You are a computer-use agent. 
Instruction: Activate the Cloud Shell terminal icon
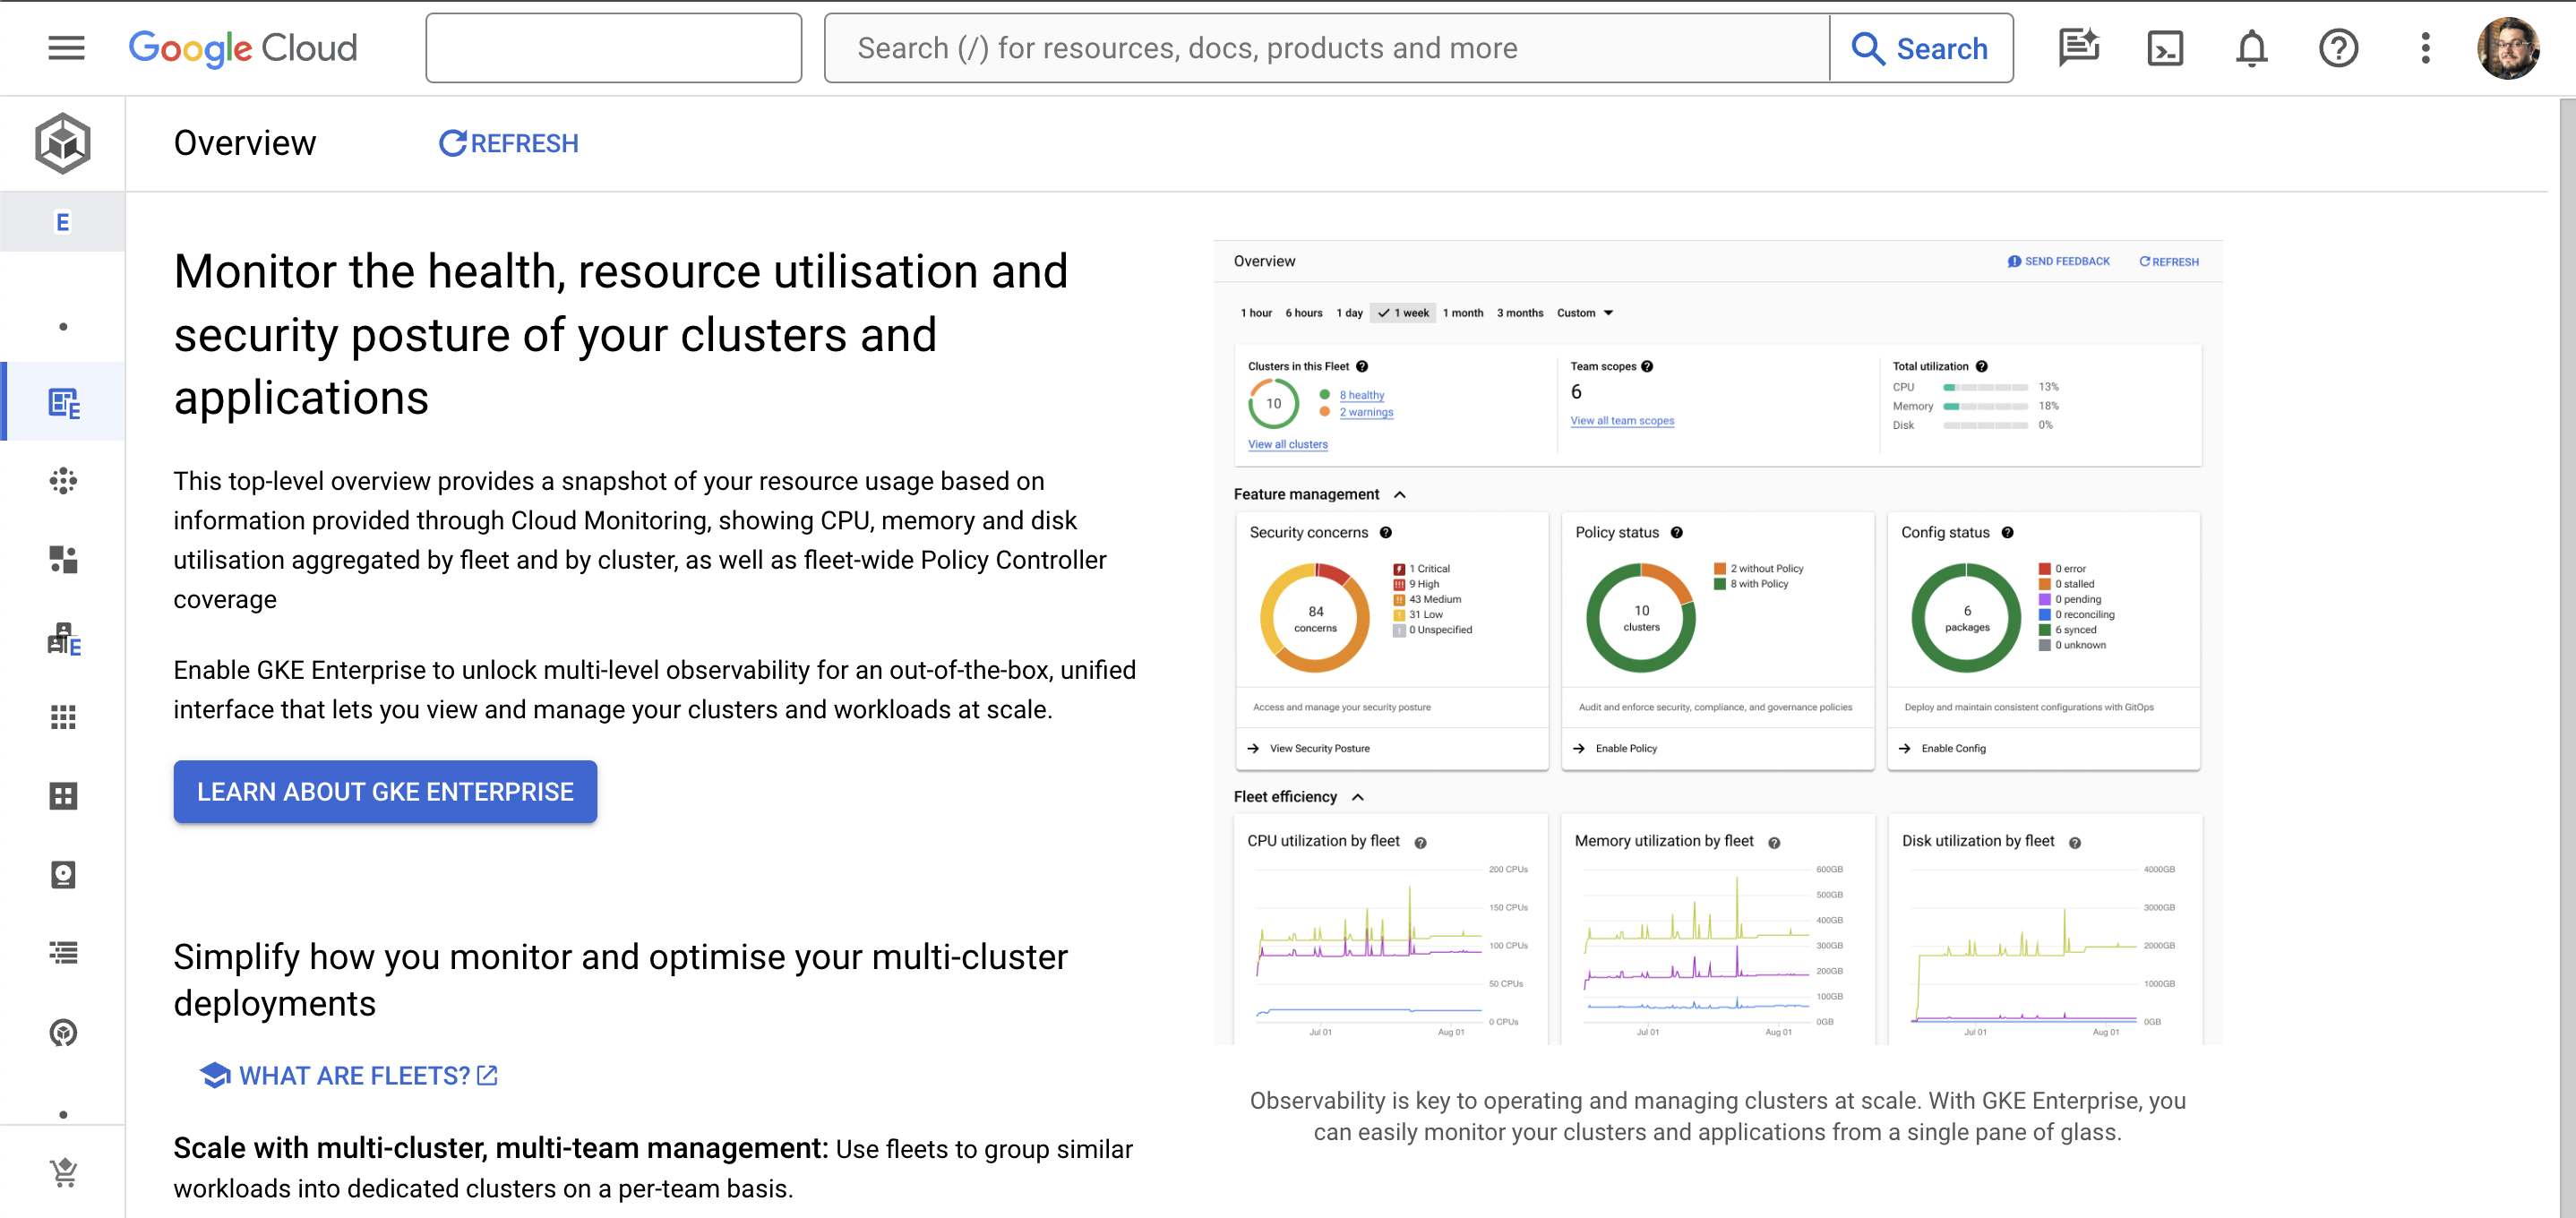(x=2165, y=48)
